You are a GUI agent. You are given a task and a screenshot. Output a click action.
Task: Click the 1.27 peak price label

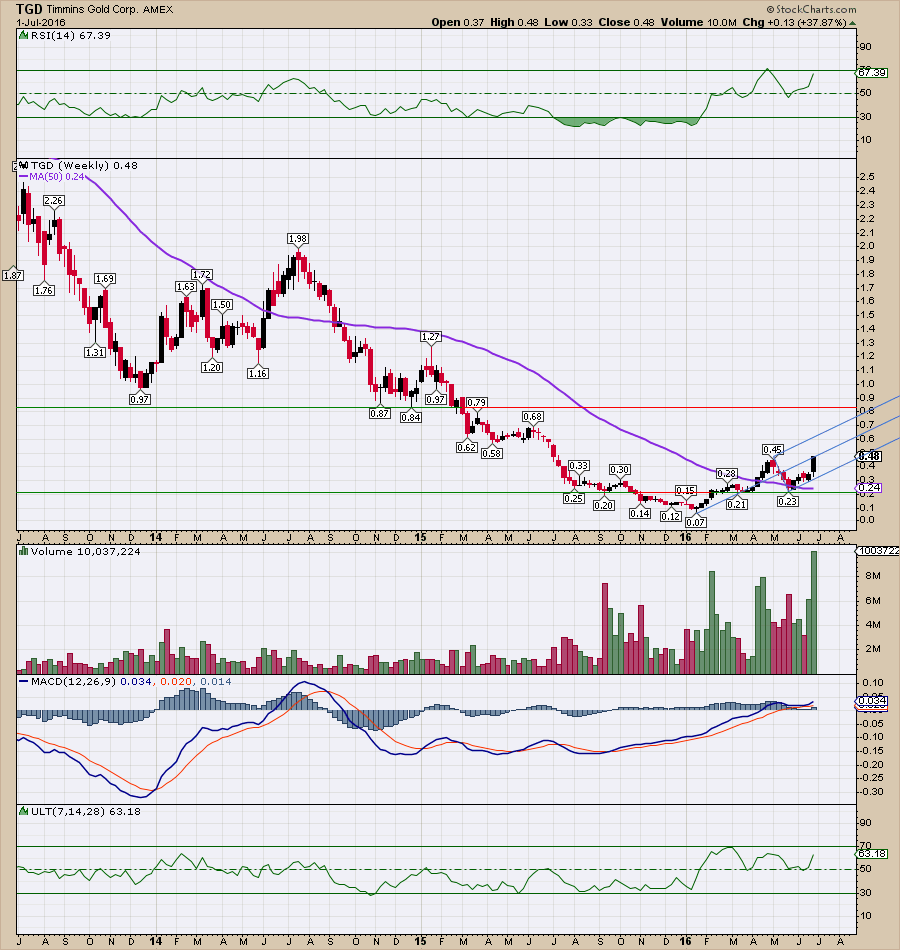431,336
